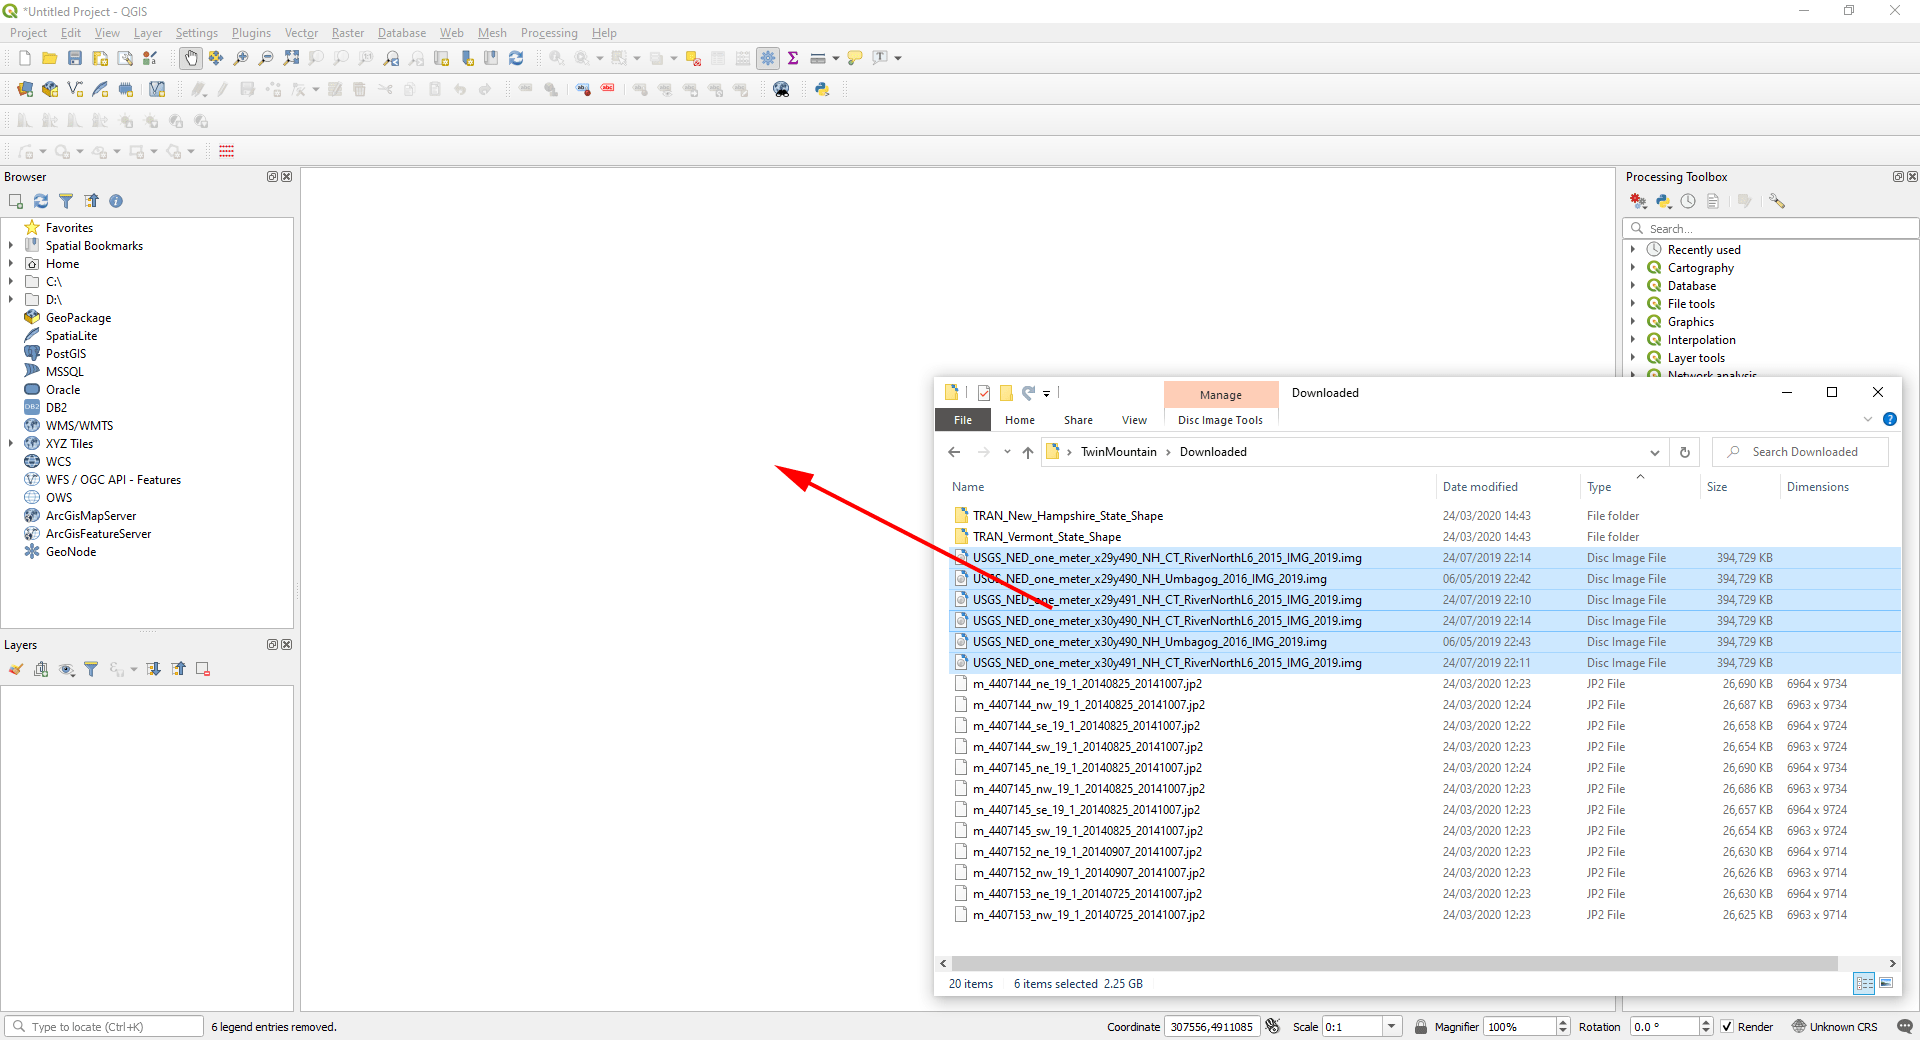Save the current QGIS project
Viewport: 1920px width, 1040px height.
tap(74, 58)
